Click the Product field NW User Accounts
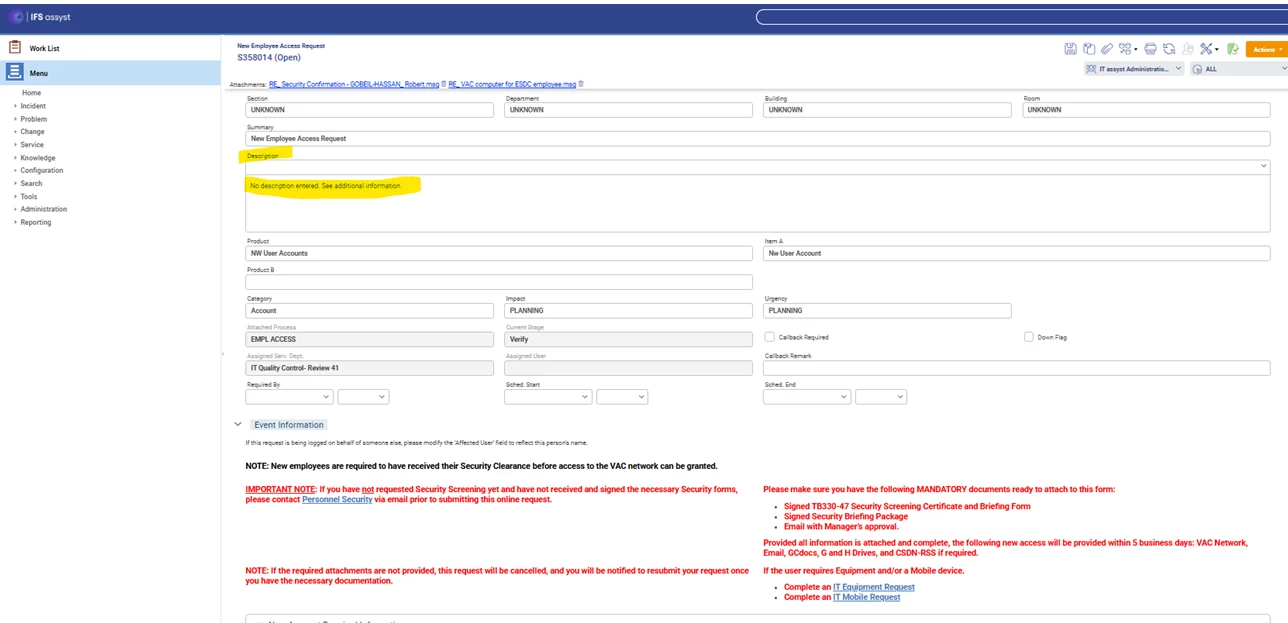Screen dimensions: 1288x623 [x=499, y=254]
